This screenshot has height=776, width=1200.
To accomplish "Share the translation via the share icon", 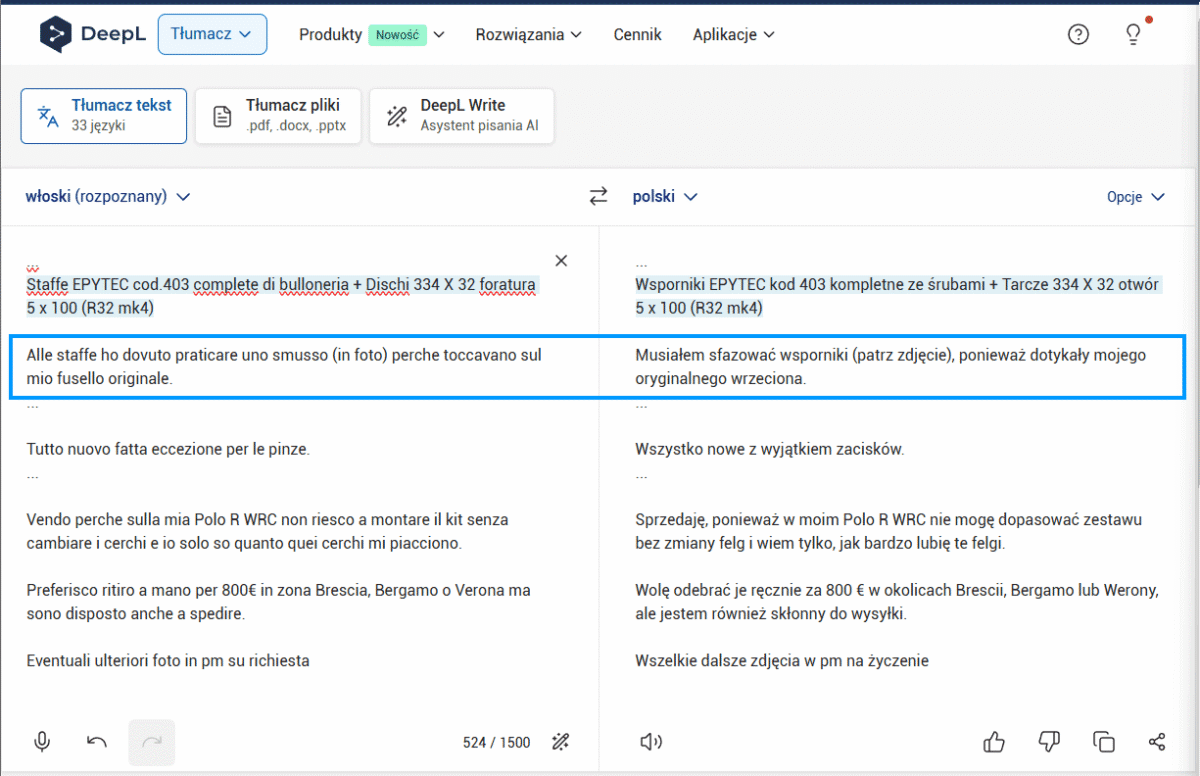I will click(x=1157, y=742).
